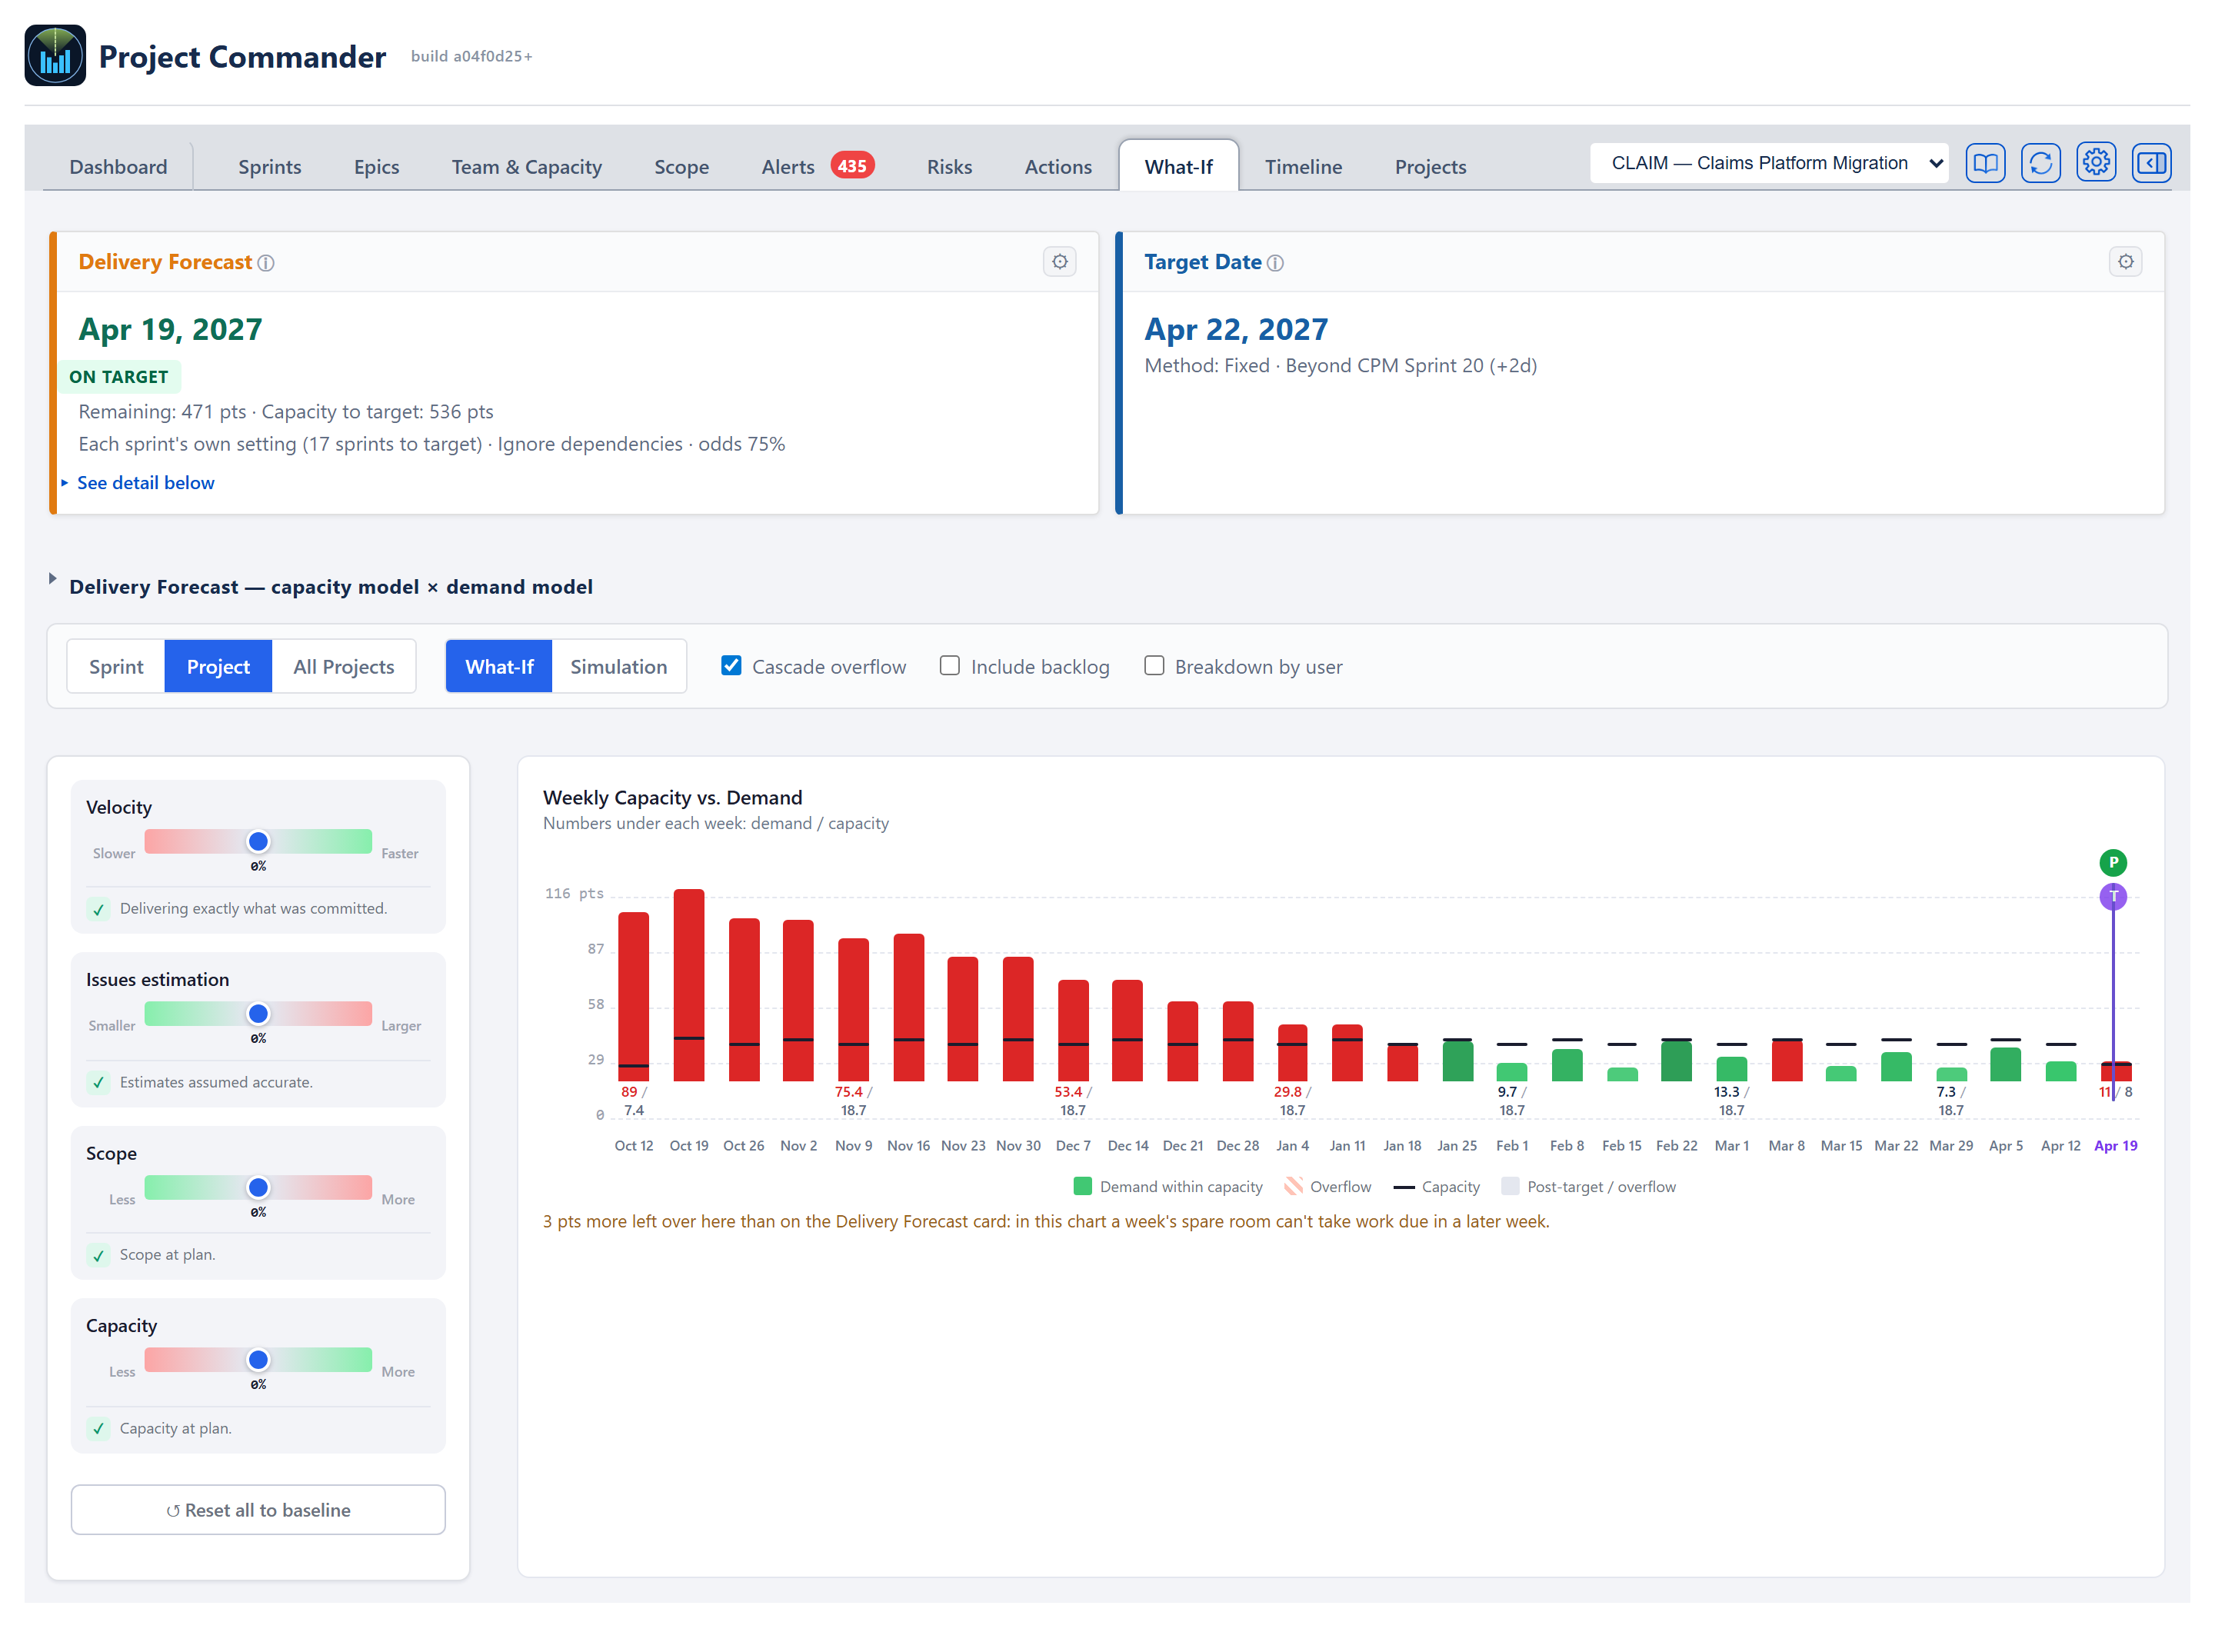Open the Dashboard tab

coord(118,167)
